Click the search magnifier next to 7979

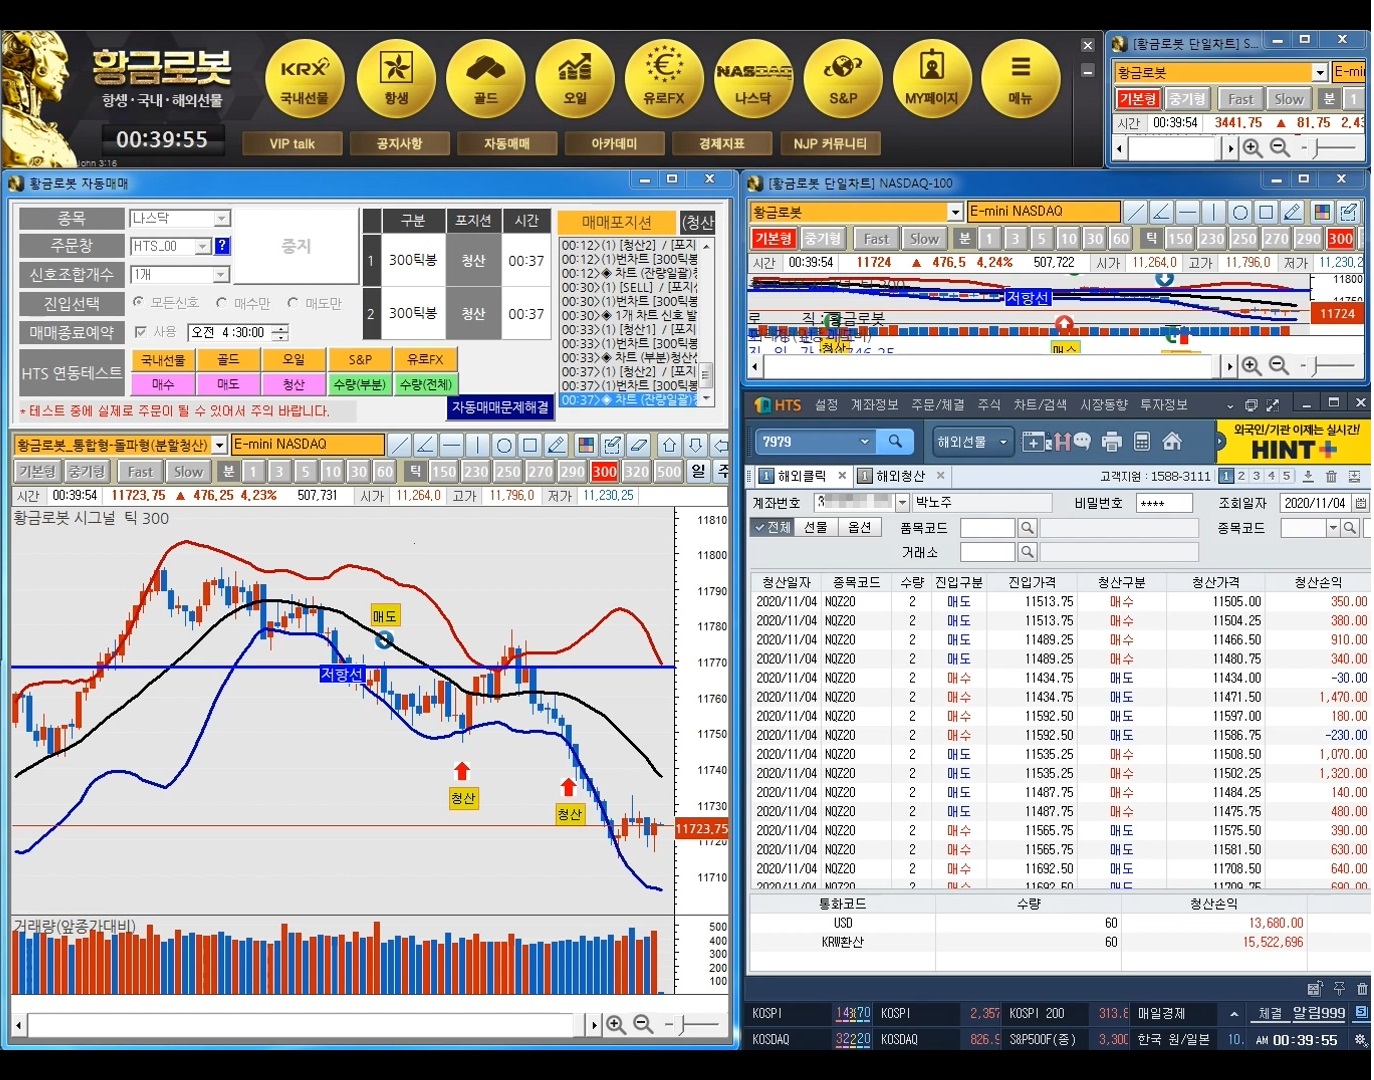(x=895, y=441)
